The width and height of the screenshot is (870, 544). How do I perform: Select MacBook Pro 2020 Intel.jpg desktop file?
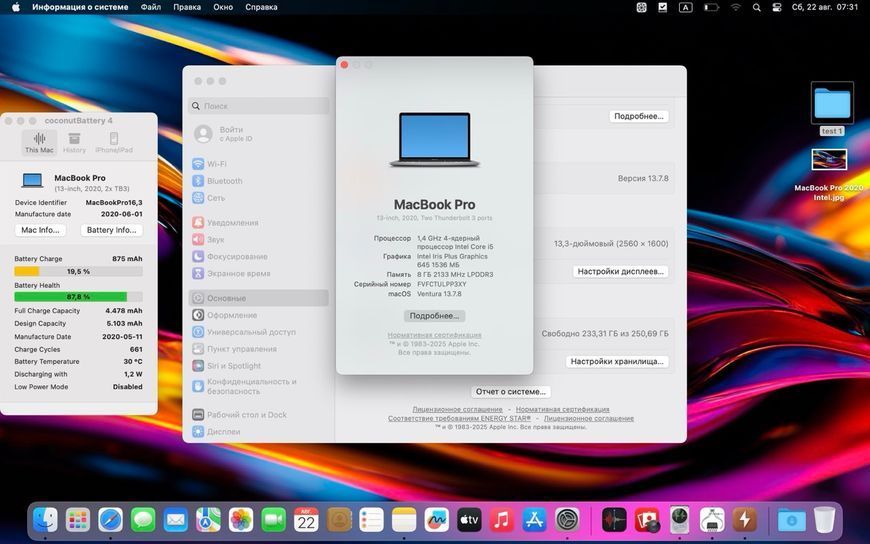829,175
